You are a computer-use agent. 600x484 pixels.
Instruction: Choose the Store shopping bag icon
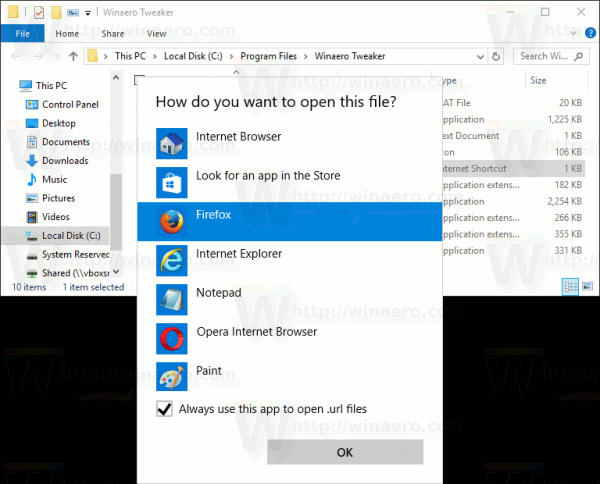point(171,183)
